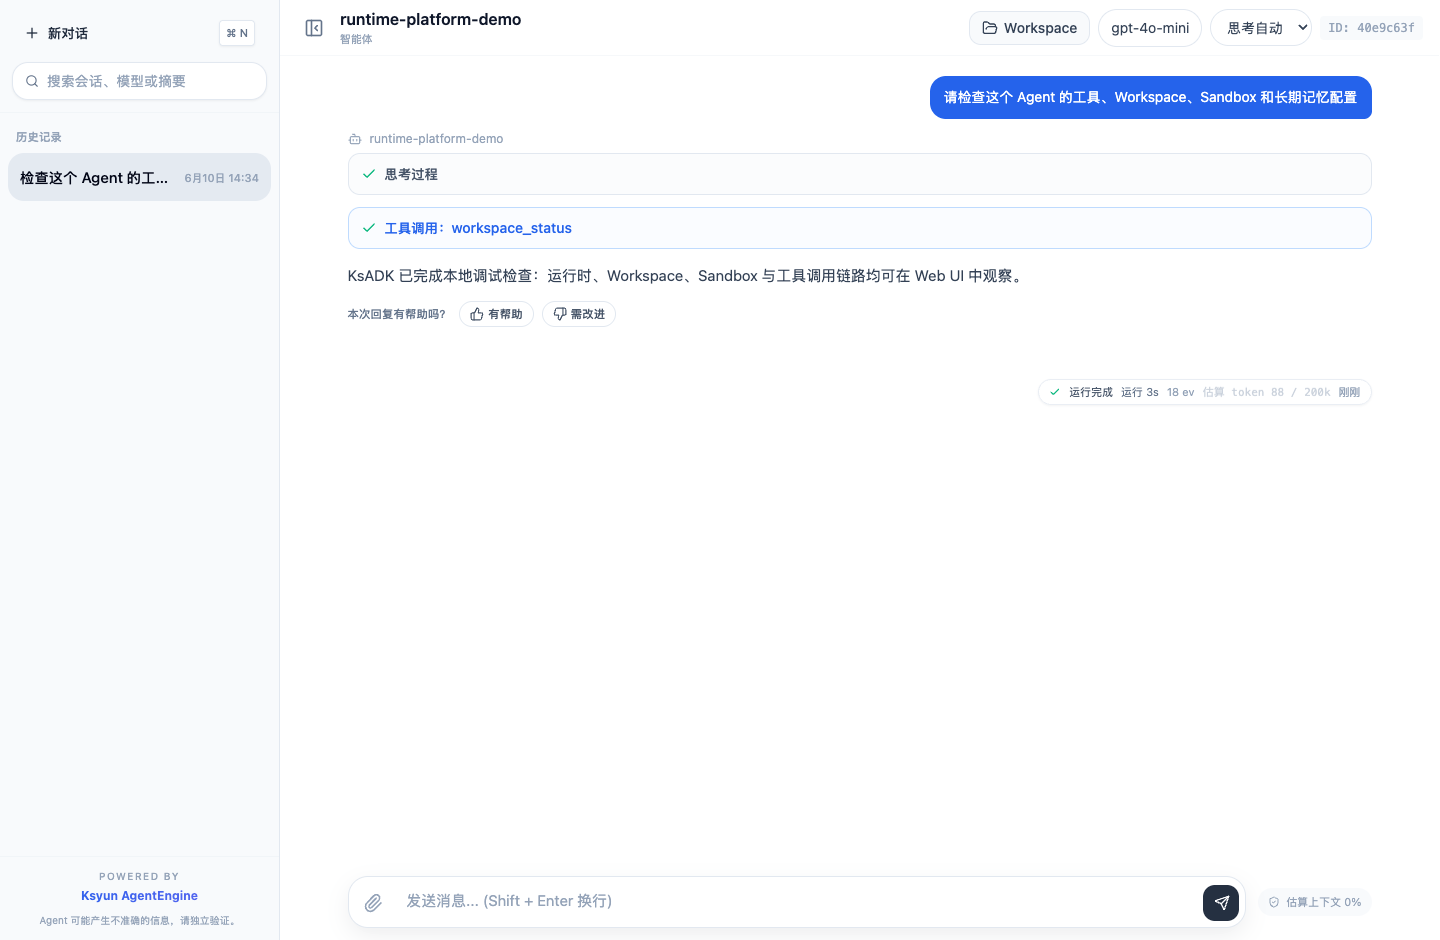Viewport: 1440px width, 940px height.
Task: Mark reply helpful with 有帮助
Action: point(496,314)
